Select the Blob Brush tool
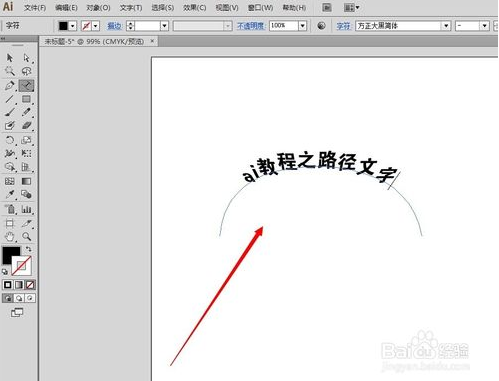This screenshot has width=499, height=381. (x=10, y=126)
